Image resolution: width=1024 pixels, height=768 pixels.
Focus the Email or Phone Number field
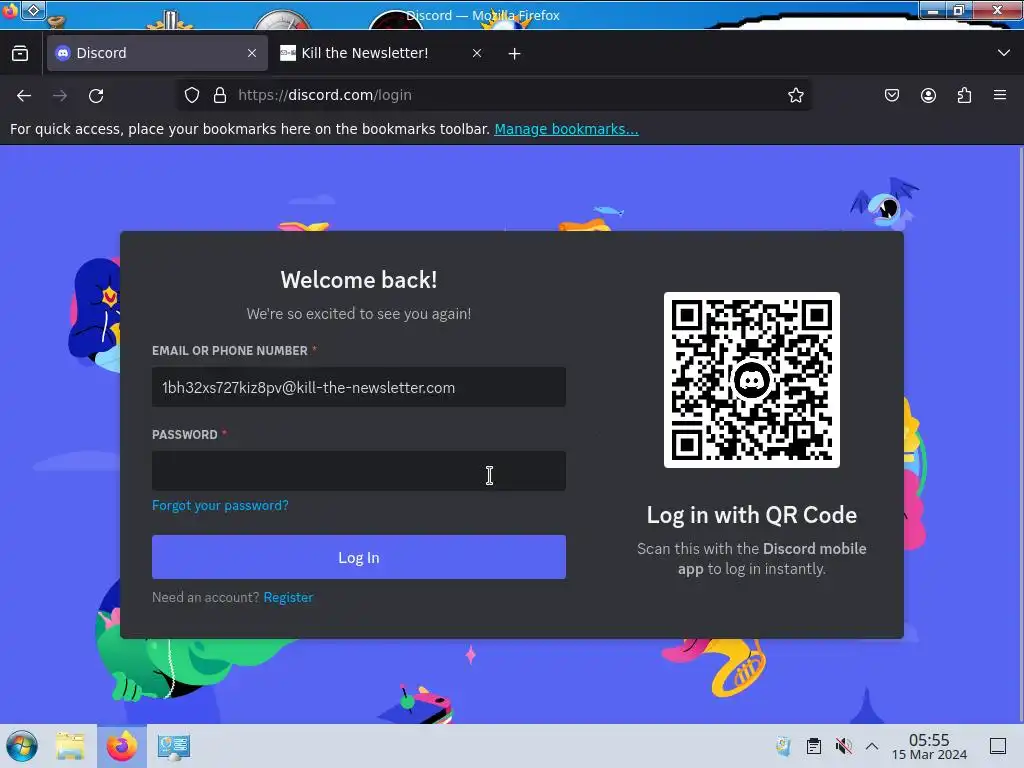click(359, 387)
